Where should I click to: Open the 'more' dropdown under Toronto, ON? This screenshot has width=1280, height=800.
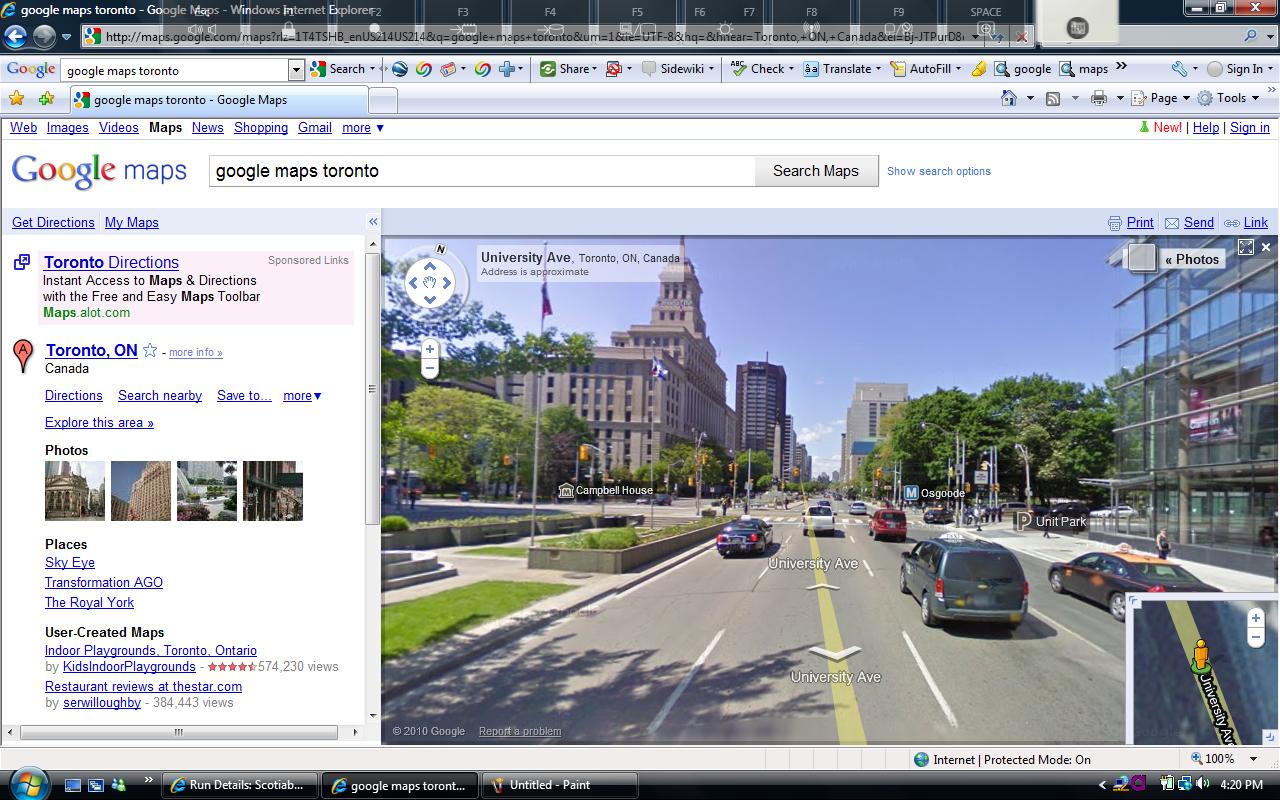coord(302,396)
